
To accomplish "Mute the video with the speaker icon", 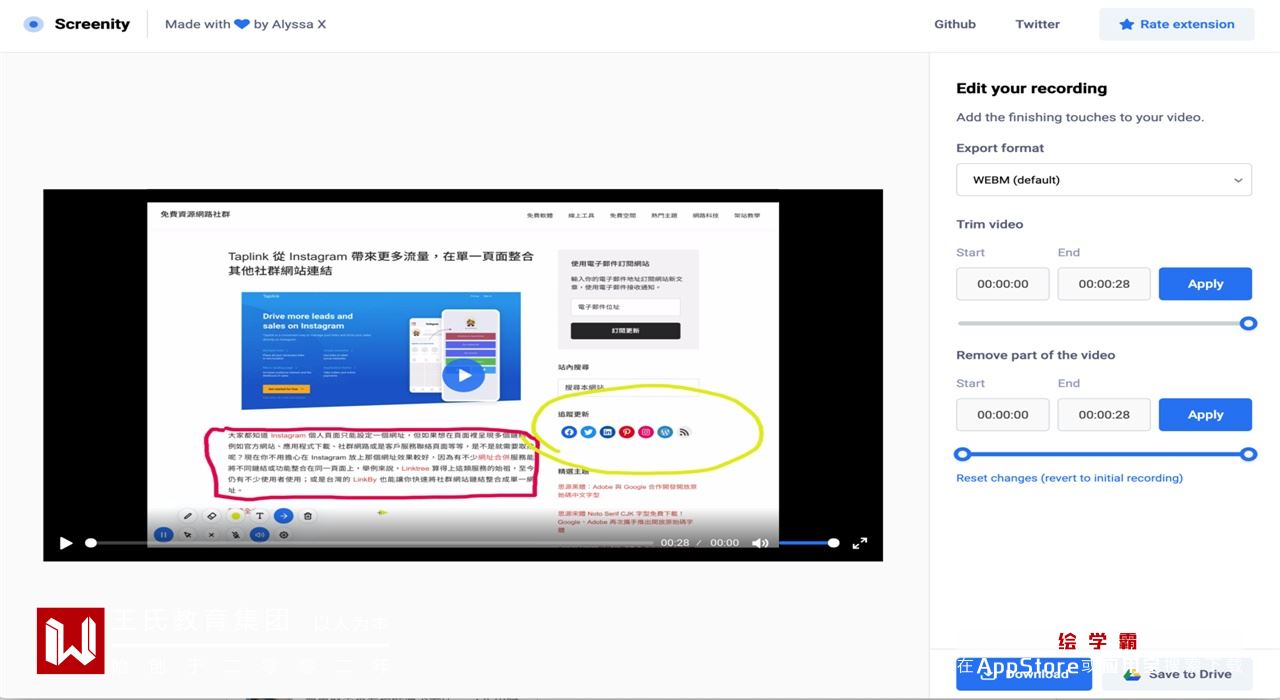I will tap(760, 543).
